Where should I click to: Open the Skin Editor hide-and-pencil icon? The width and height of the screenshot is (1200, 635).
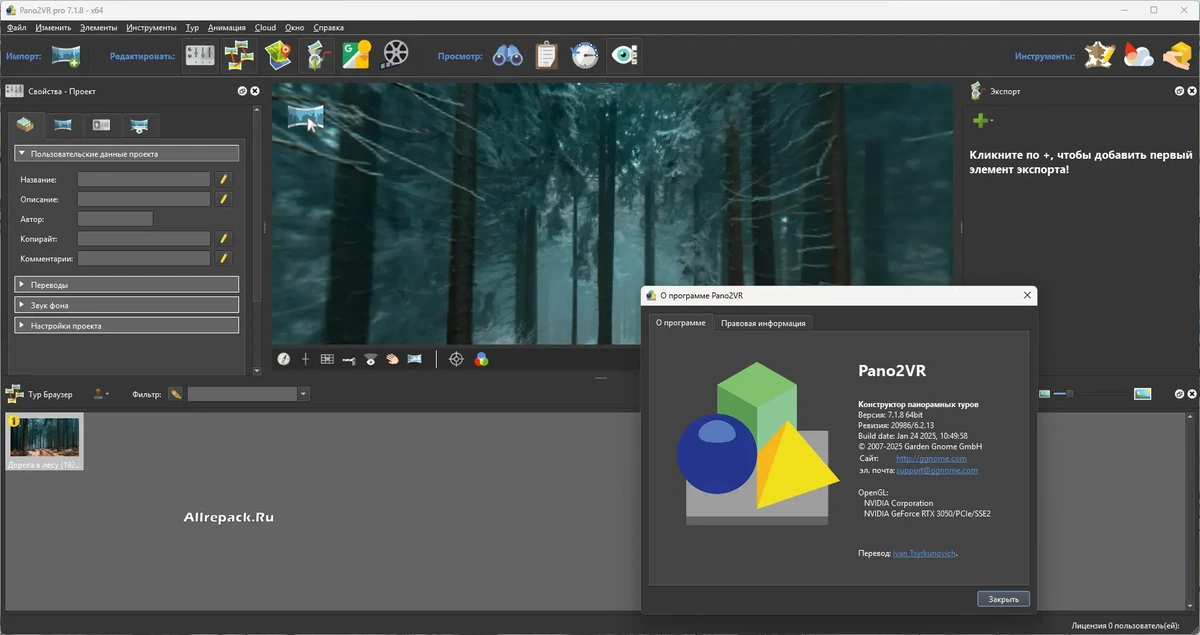point(1100,55)
